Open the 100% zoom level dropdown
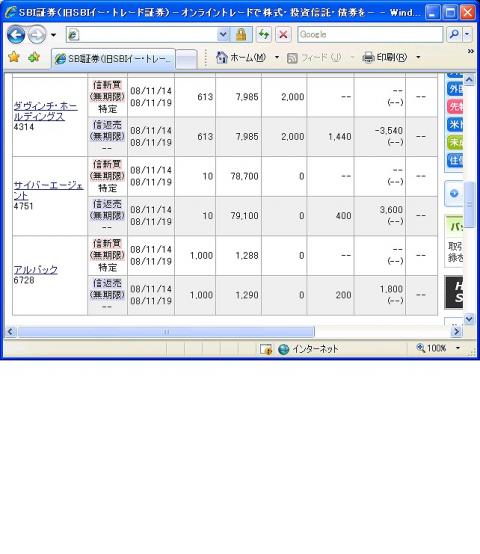 tap(458, 348)
